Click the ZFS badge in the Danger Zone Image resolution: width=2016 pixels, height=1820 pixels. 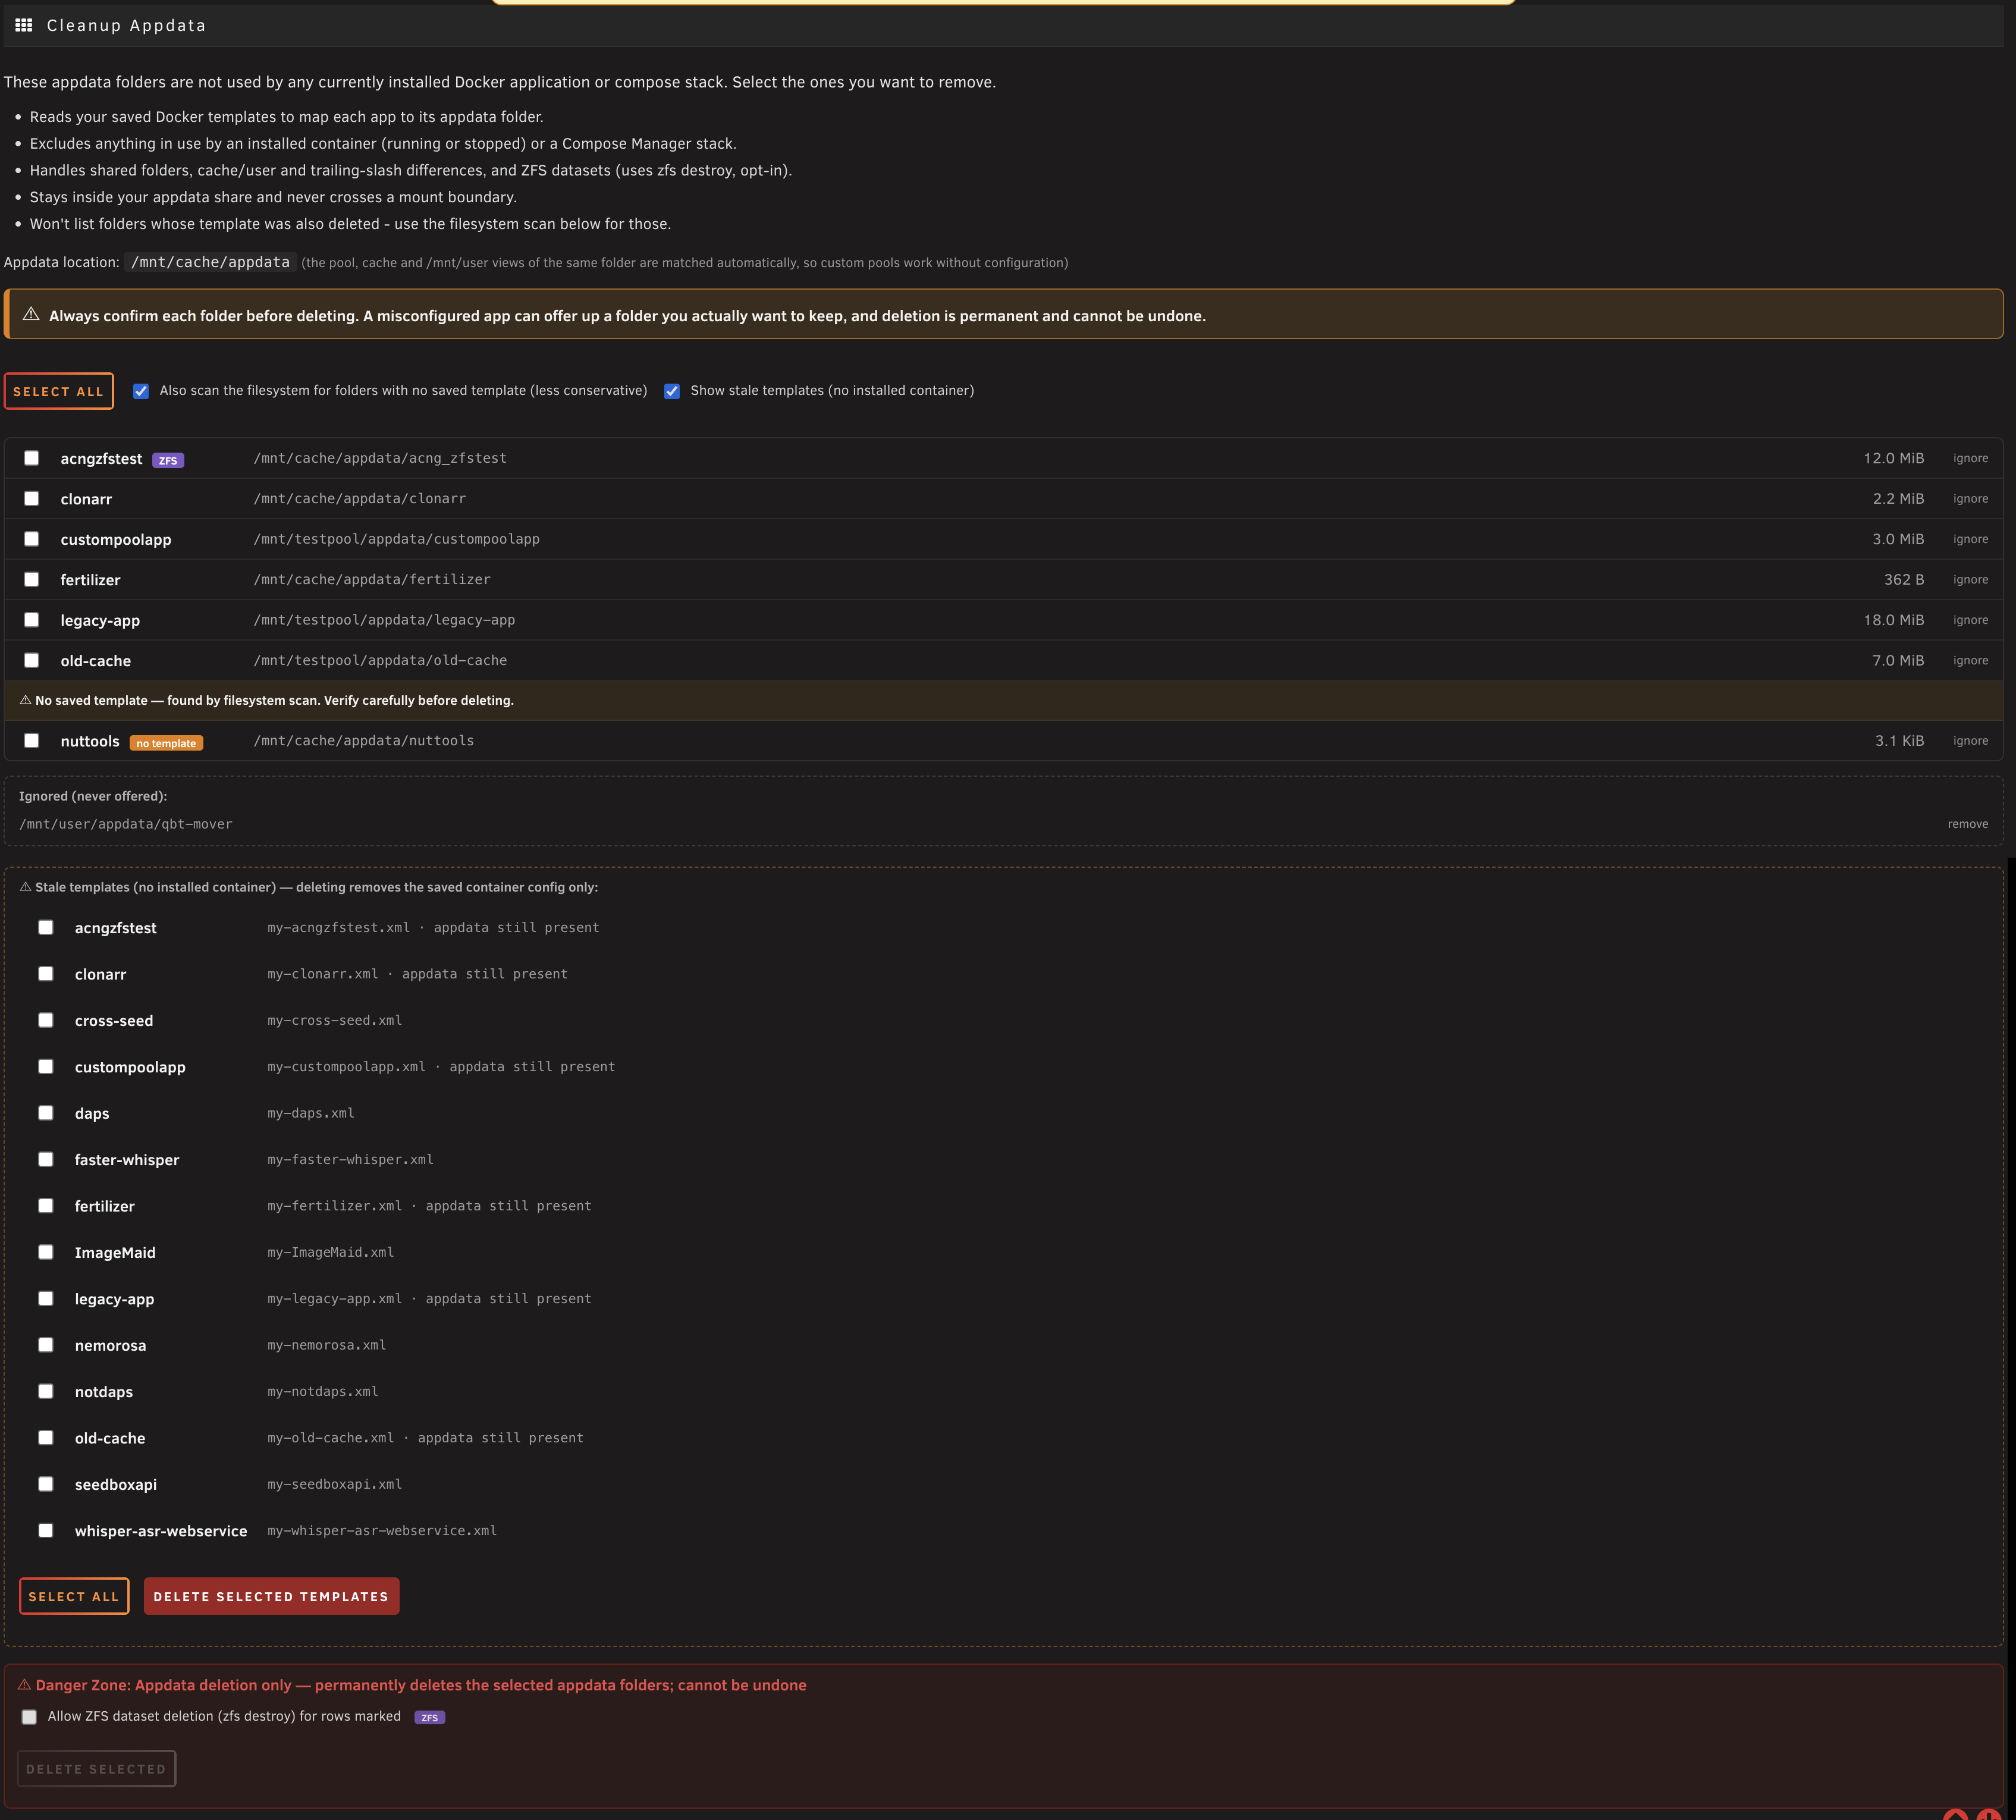point(429,1717)
